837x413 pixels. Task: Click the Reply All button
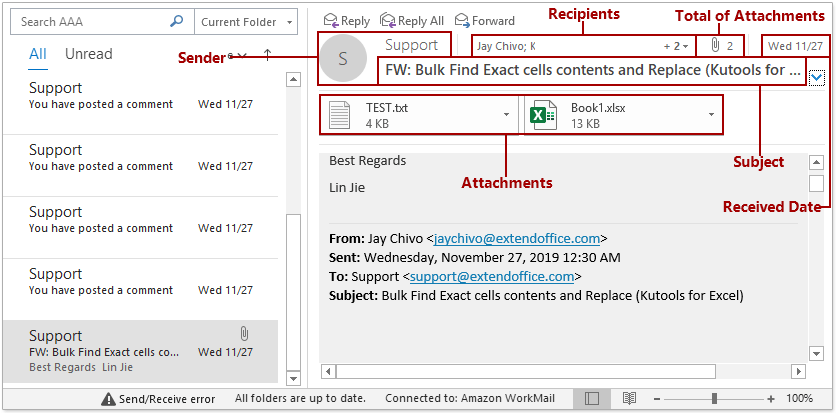[x=412, y=21]
